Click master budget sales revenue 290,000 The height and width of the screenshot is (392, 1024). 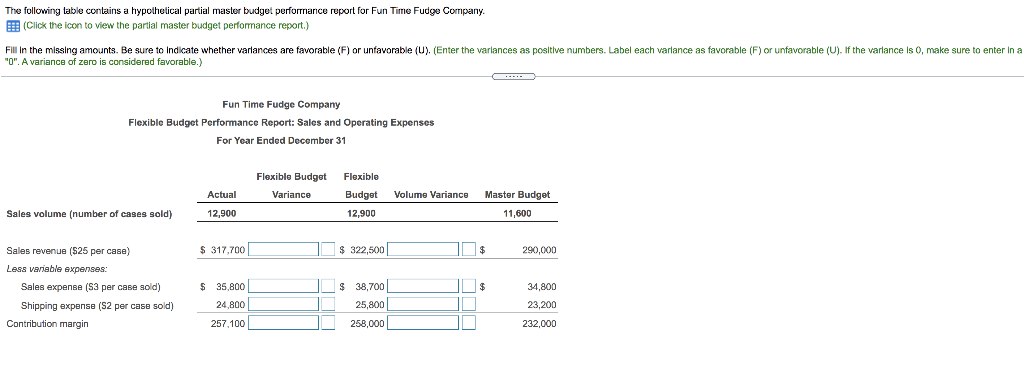(539, 250)
